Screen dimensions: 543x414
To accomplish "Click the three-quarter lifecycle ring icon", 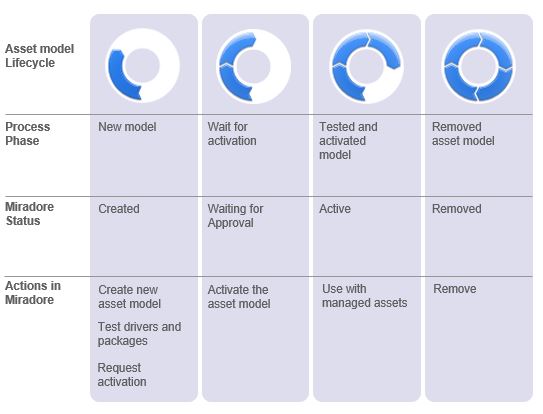I will point(366,67).
